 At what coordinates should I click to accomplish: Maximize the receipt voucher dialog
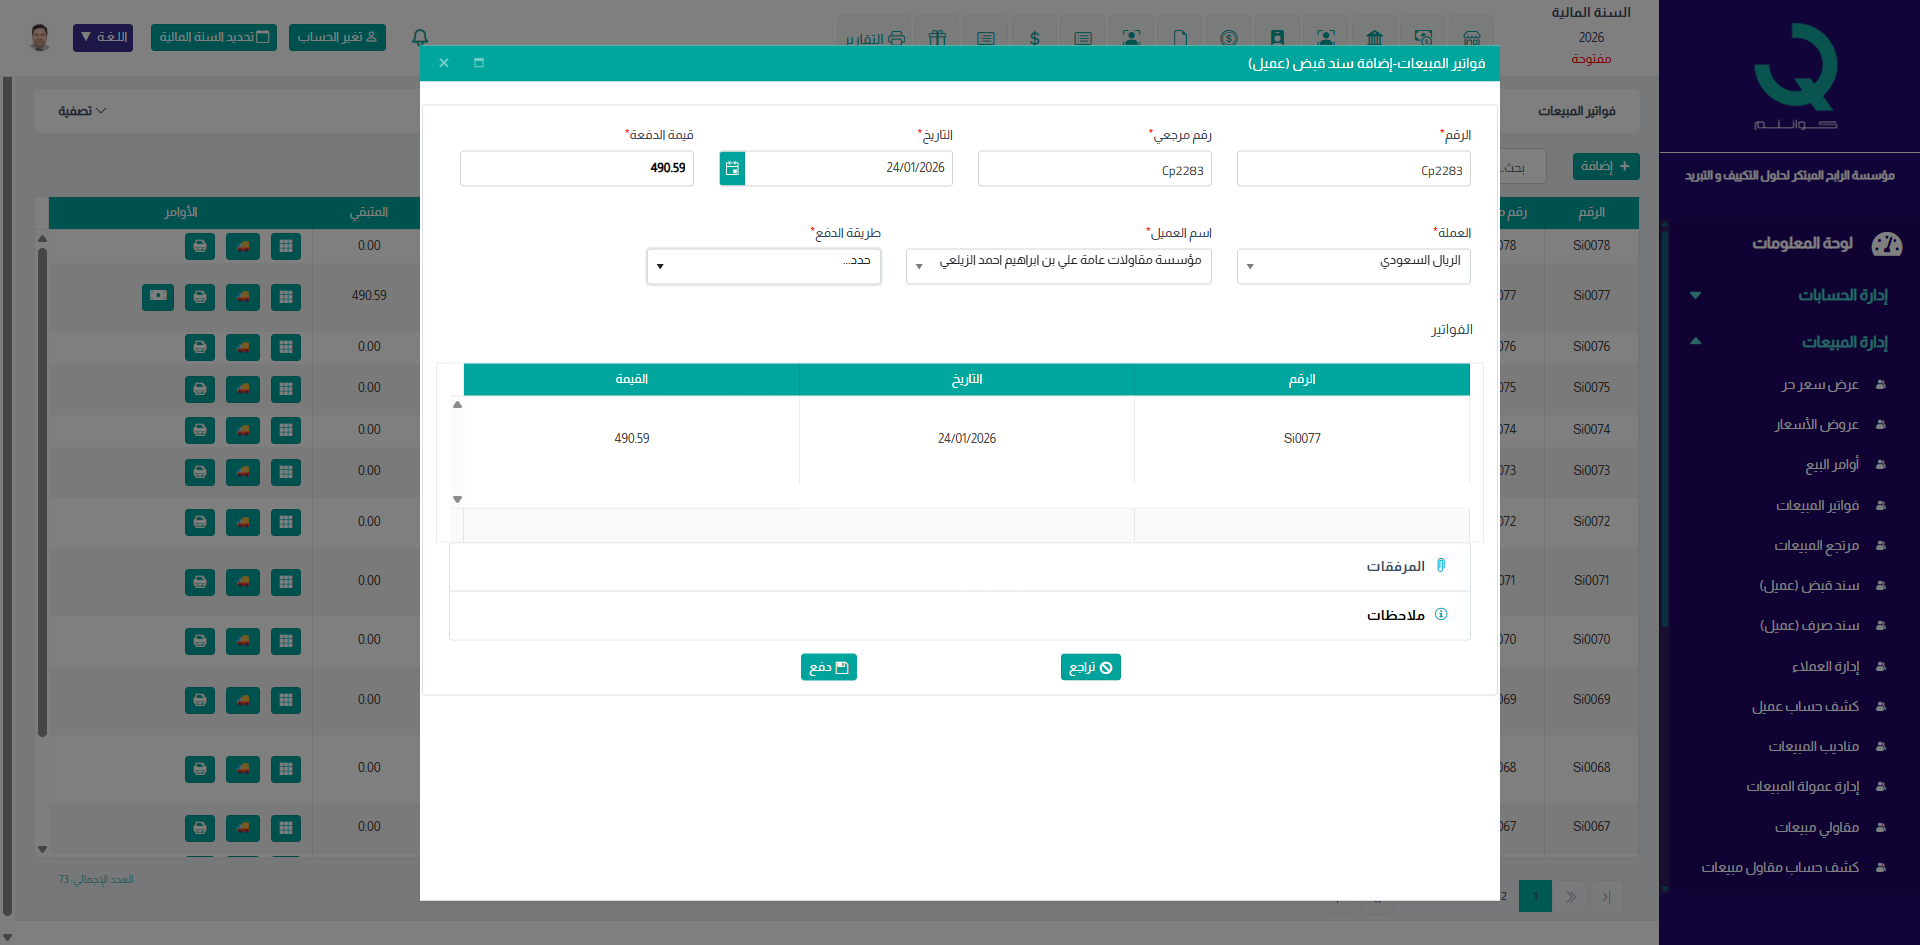coord(479,63)
